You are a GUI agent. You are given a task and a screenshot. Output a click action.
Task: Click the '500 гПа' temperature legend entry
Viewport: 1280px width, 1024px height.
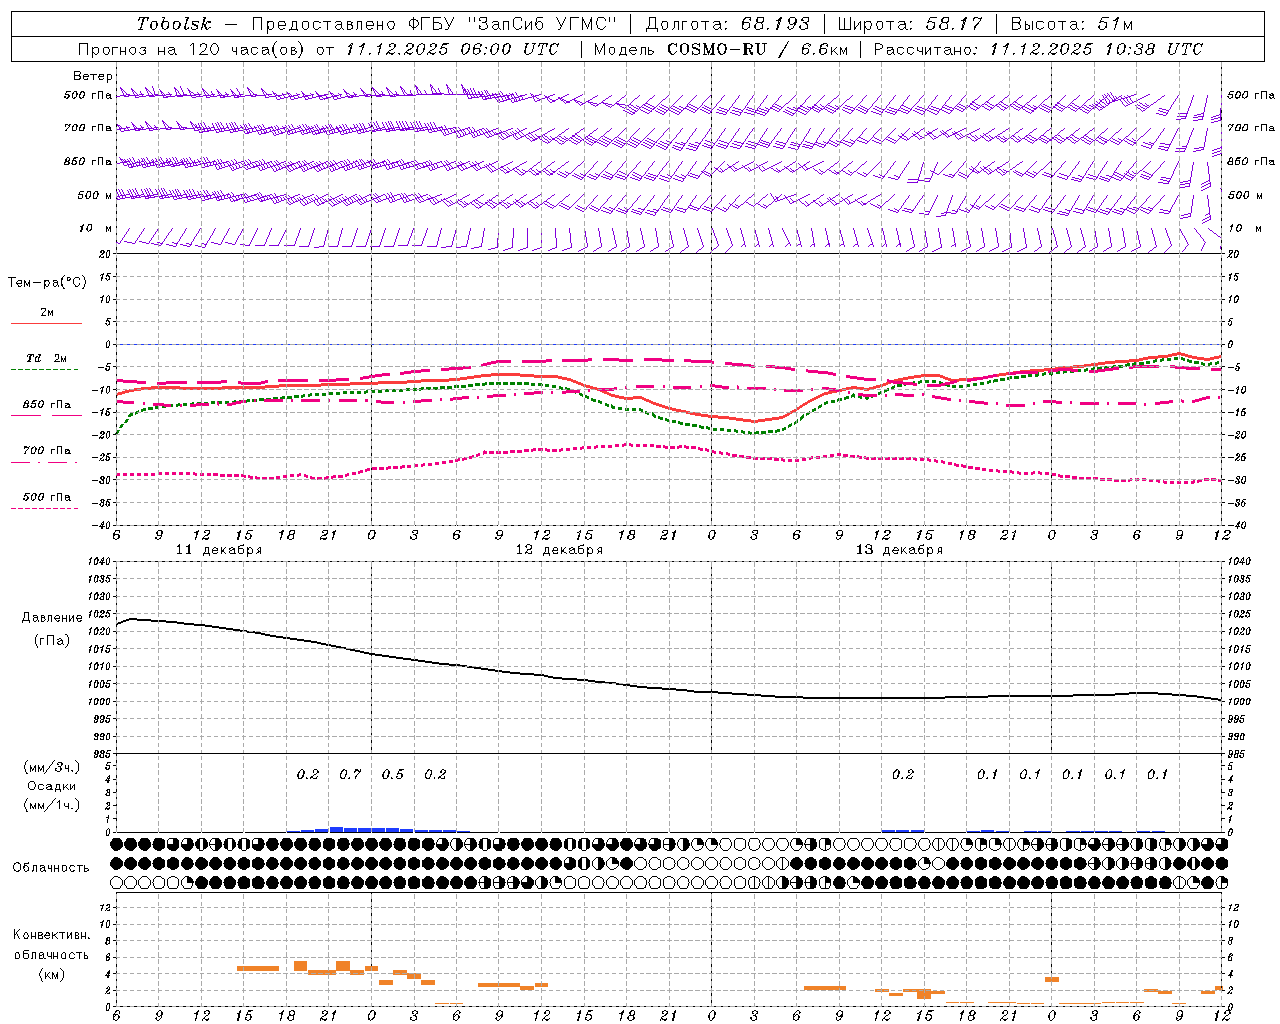(x=47, y=496)
